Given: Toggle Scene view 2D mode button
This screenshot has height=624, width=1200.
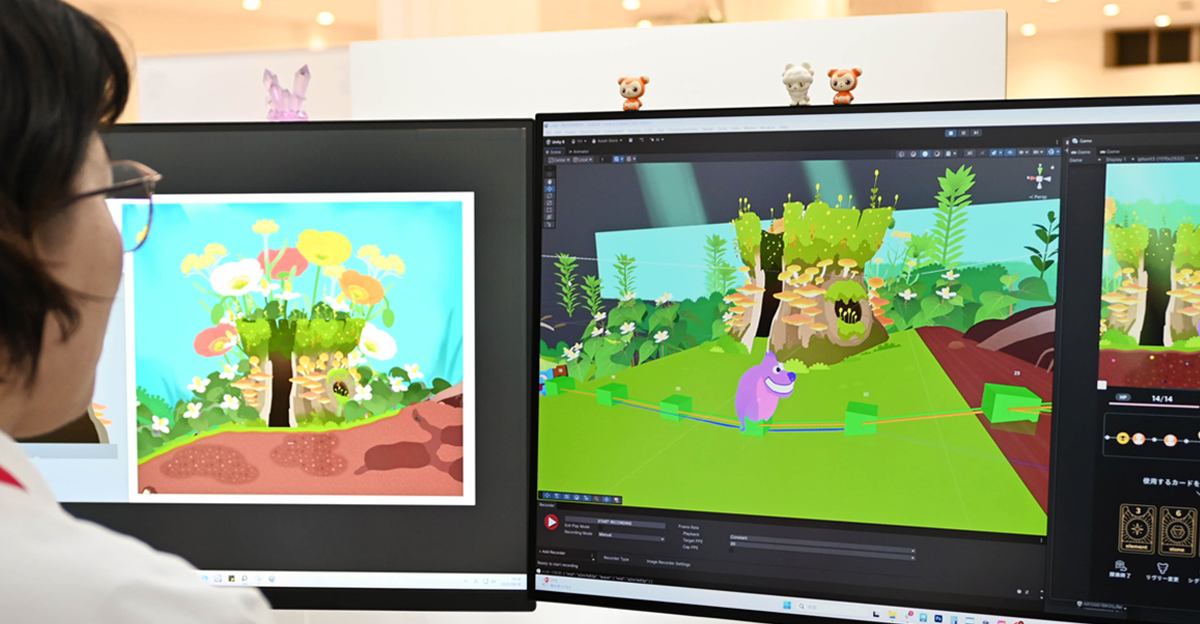Looking at the screenshot, I should tap(969, 153).
